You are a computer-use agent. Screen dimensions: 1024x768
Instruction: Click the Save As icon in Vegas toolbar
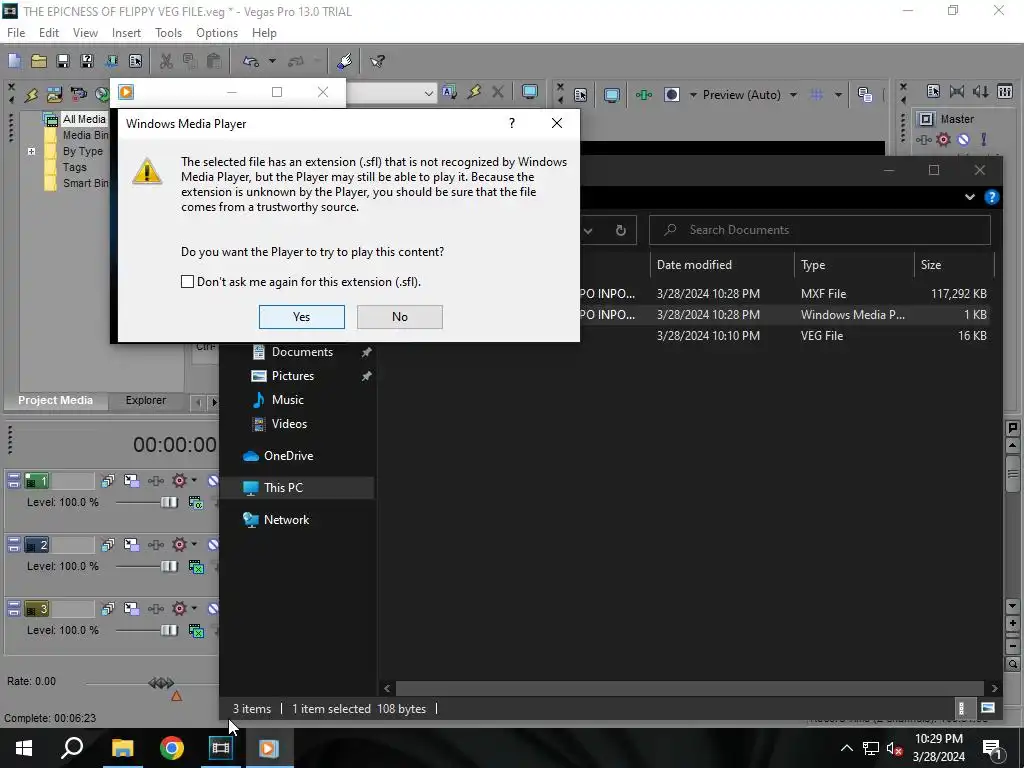pos(87,61)
